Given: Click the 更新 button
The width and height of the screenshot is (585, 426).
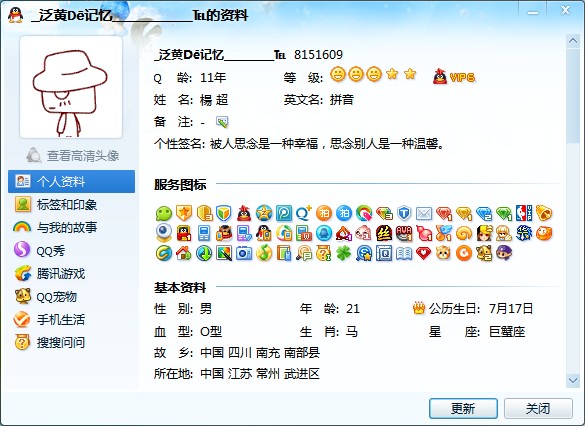Looking at the screenshot, I should pyautogui.click(x=463, y=408).
